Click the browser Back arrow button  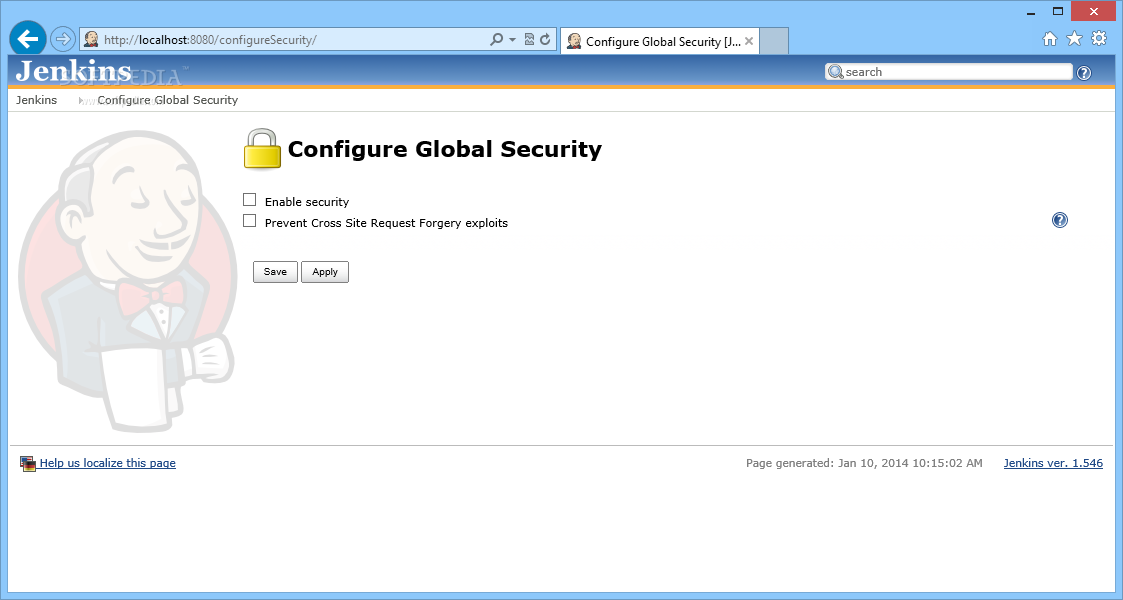28,39
